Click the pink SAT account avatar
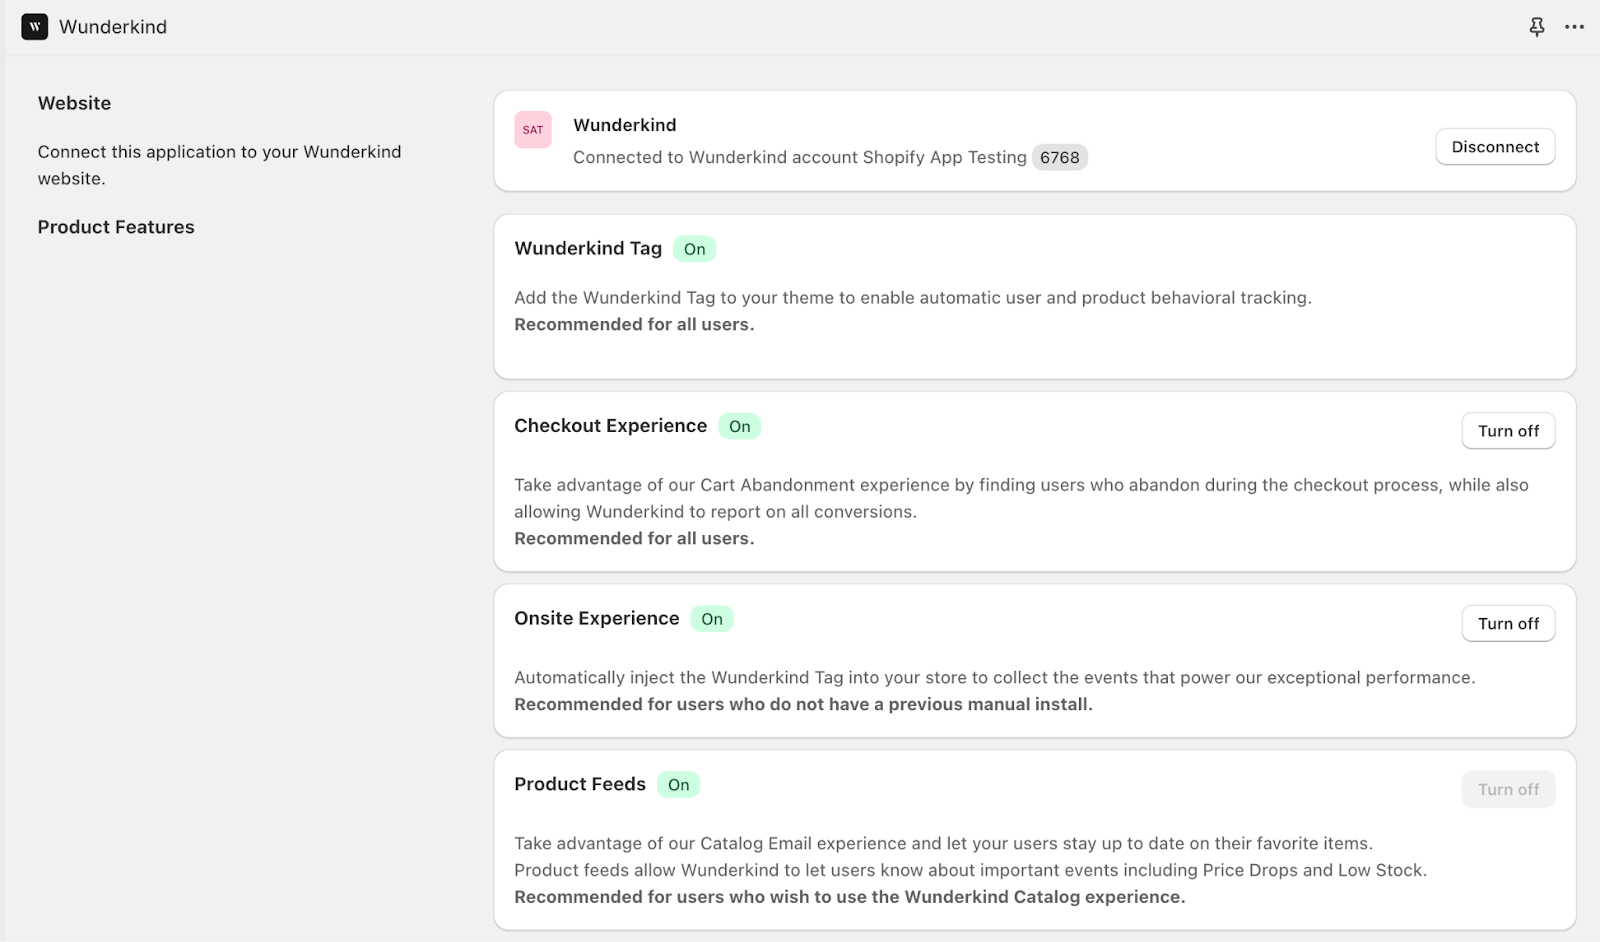Screen dimensions: 1600x942 [x=533, y=130]
